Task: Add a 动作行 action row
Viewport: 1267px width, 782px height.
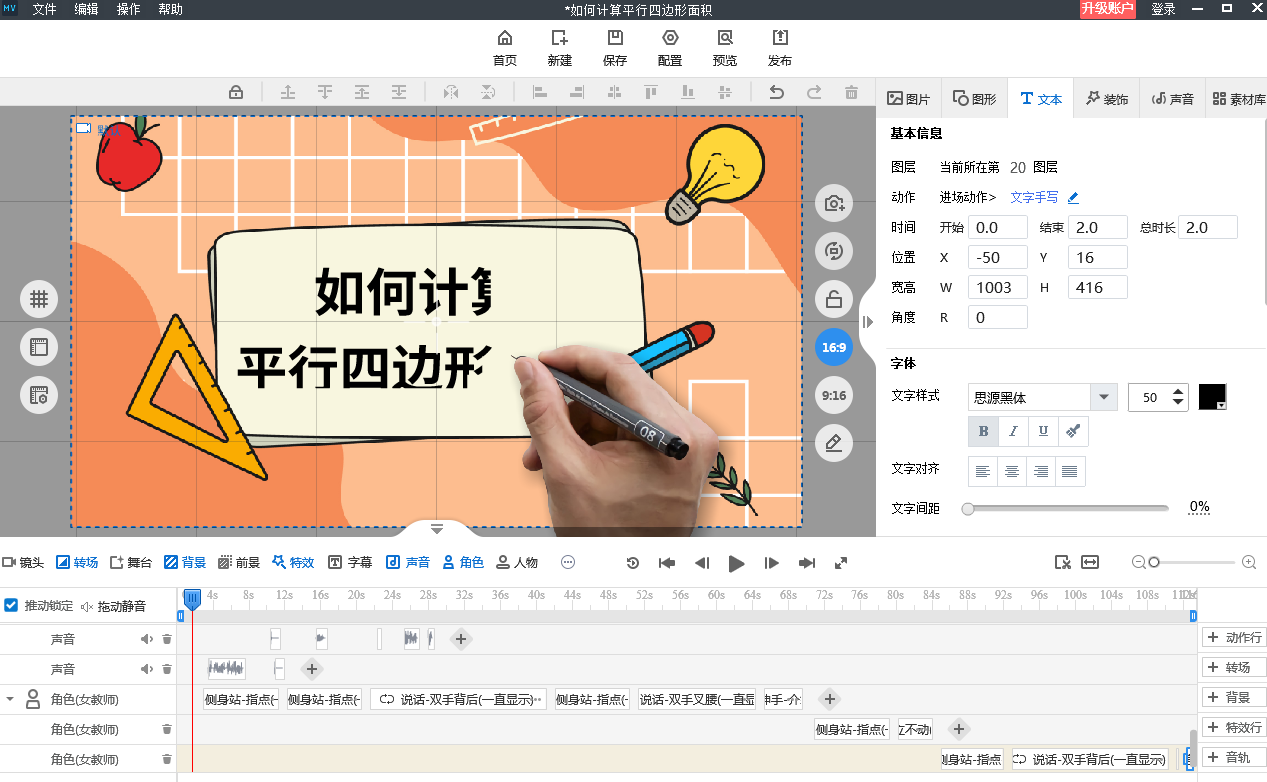Action: [1235, 637]
